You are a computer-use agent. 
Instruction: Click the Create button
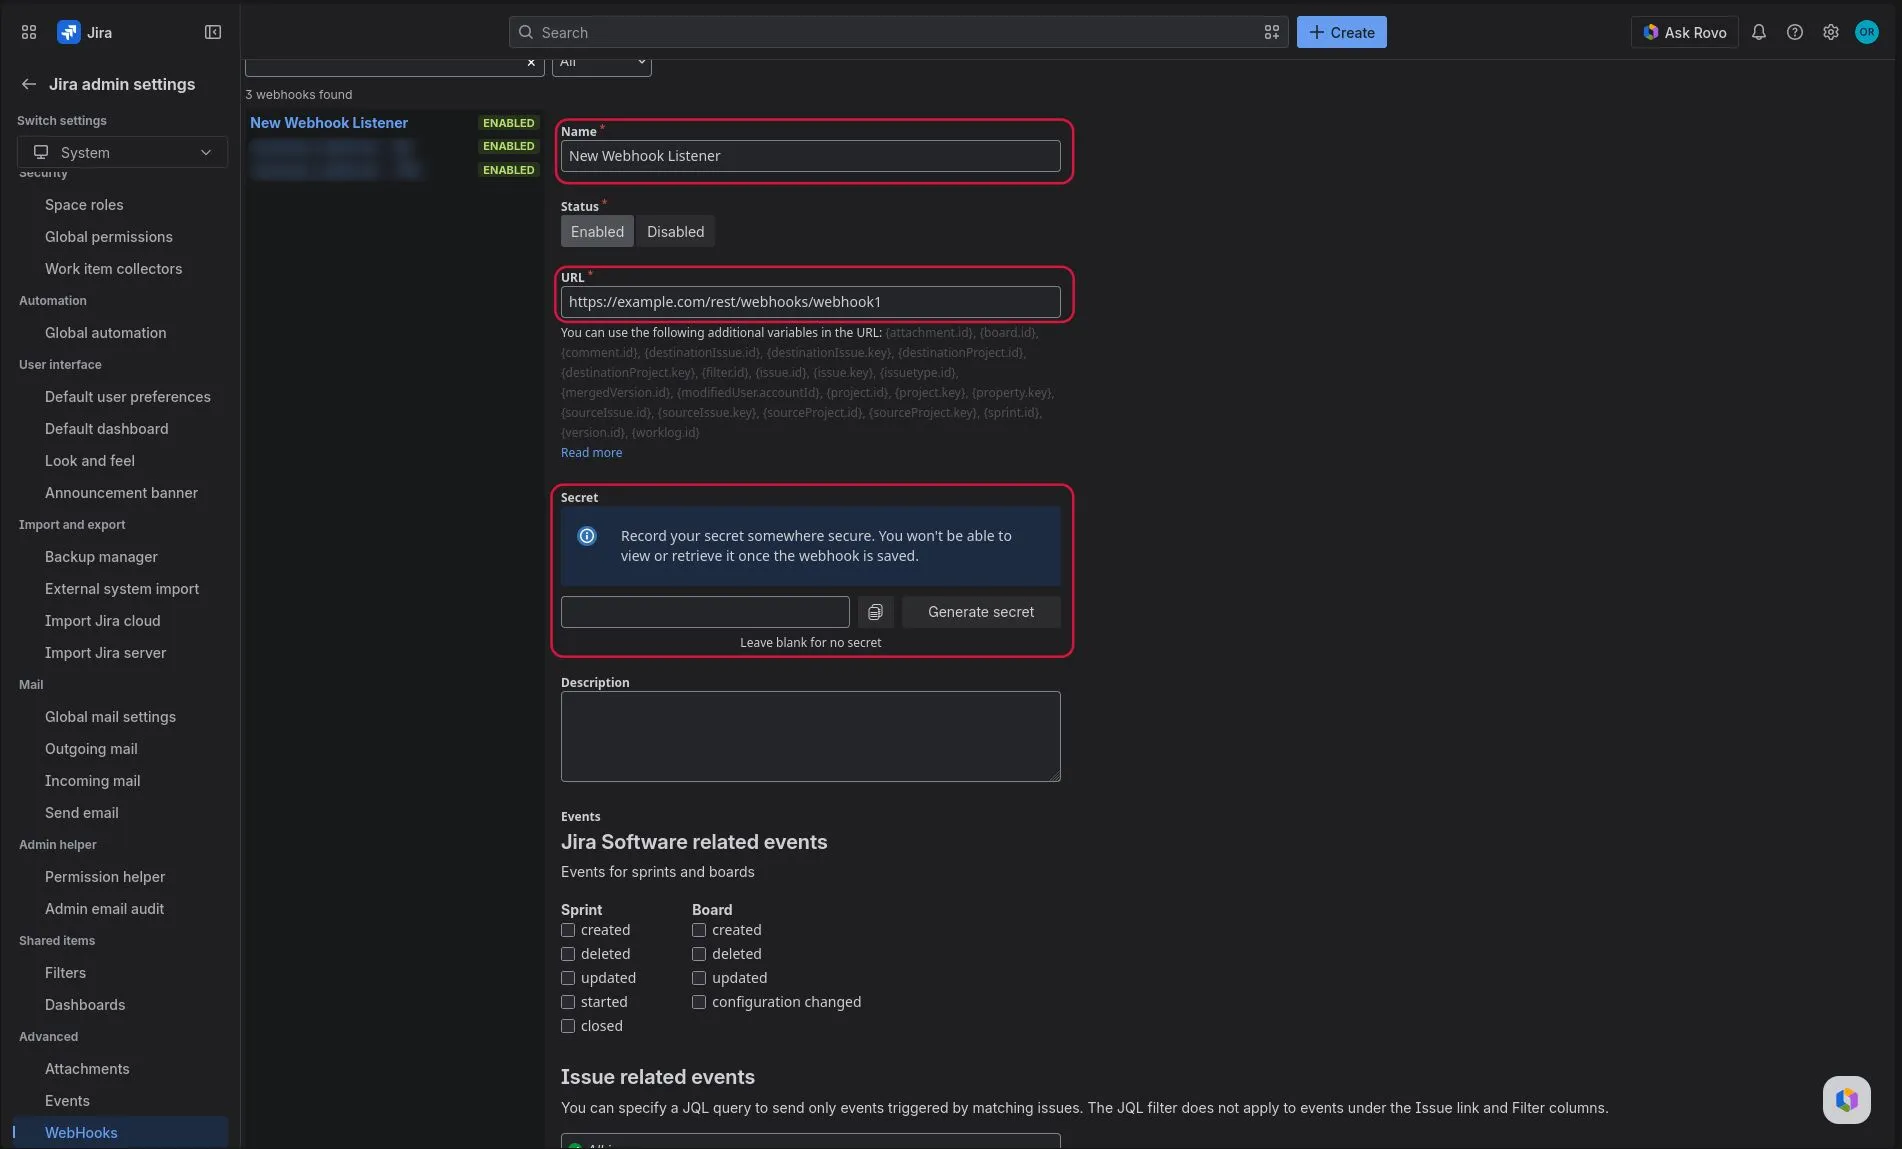(x=1342, y=32)
